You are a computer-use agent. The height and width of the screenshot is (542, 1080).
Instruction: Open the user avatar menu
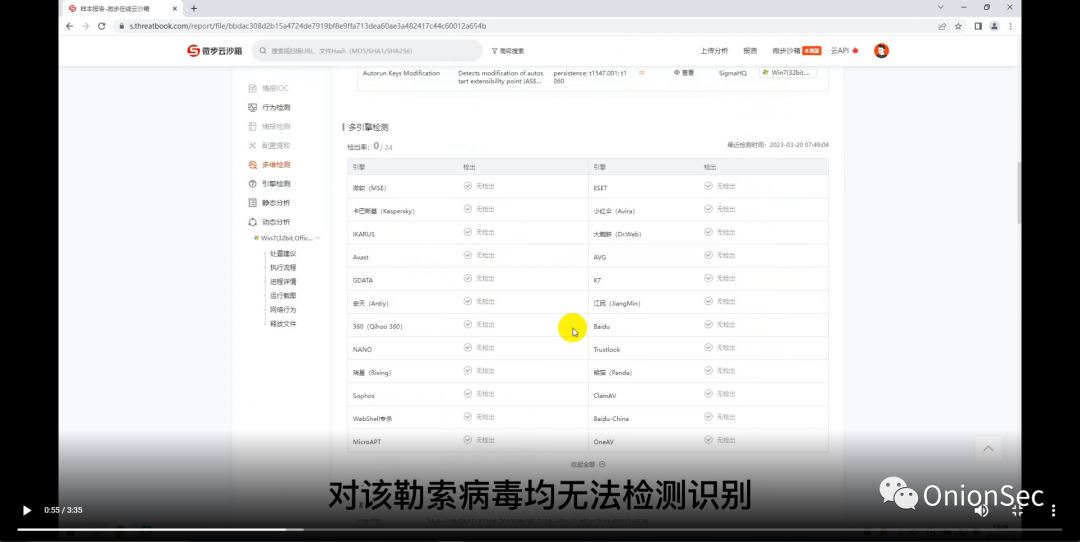click(x=881, y=51)
